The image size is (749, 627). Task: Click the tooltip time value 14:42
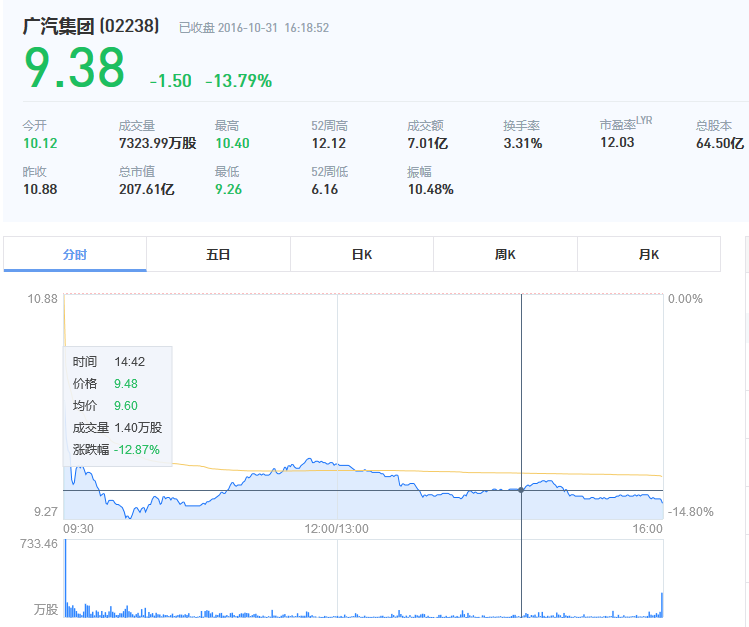click(x=129, y=361)
